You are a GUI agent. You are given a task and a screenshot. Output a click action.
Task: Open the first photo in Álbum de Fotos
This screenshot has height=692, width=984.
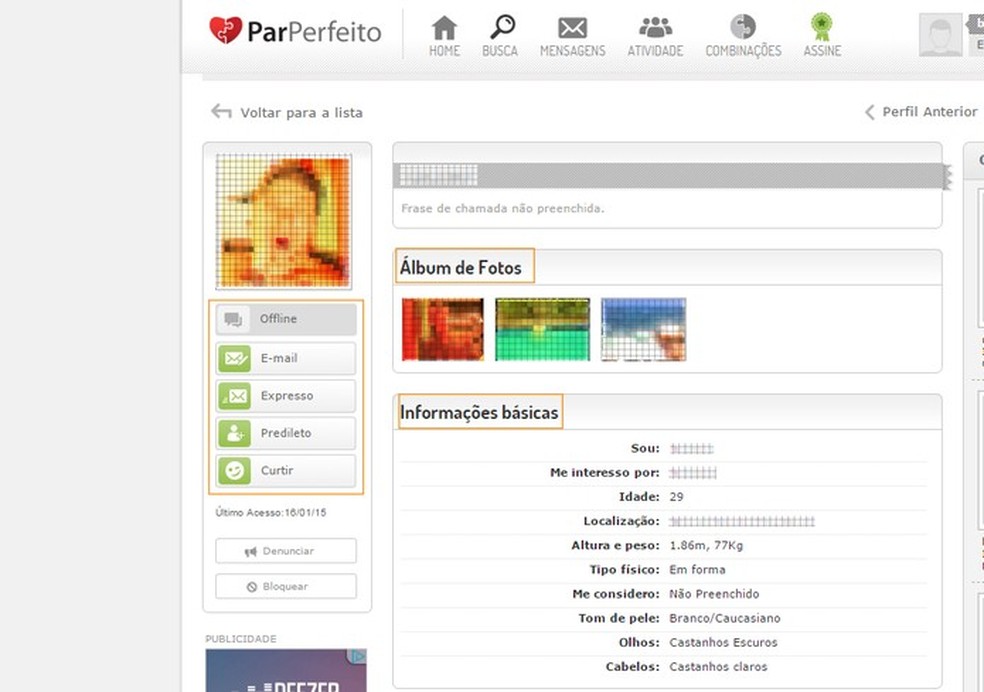[442, 329]
